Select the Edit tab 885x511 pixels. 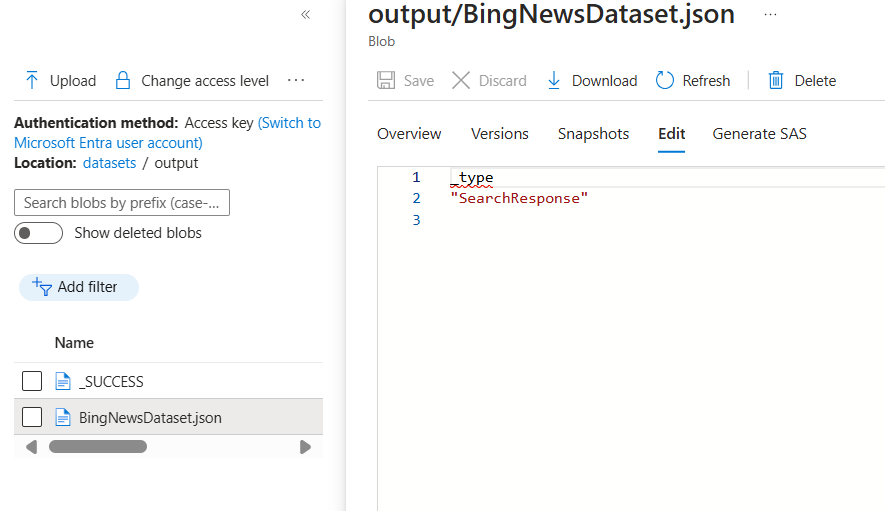671,134
